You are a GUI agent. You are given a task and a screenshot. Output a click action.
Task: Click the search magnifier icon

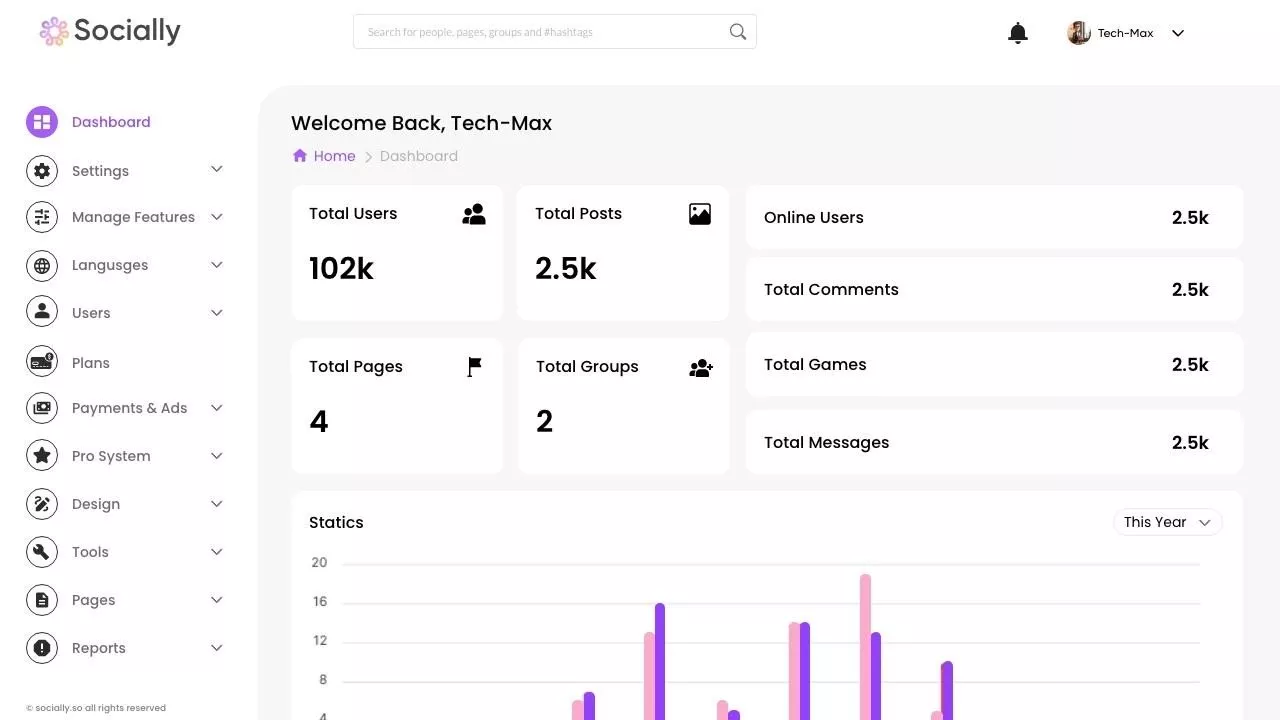coord(738,32)
